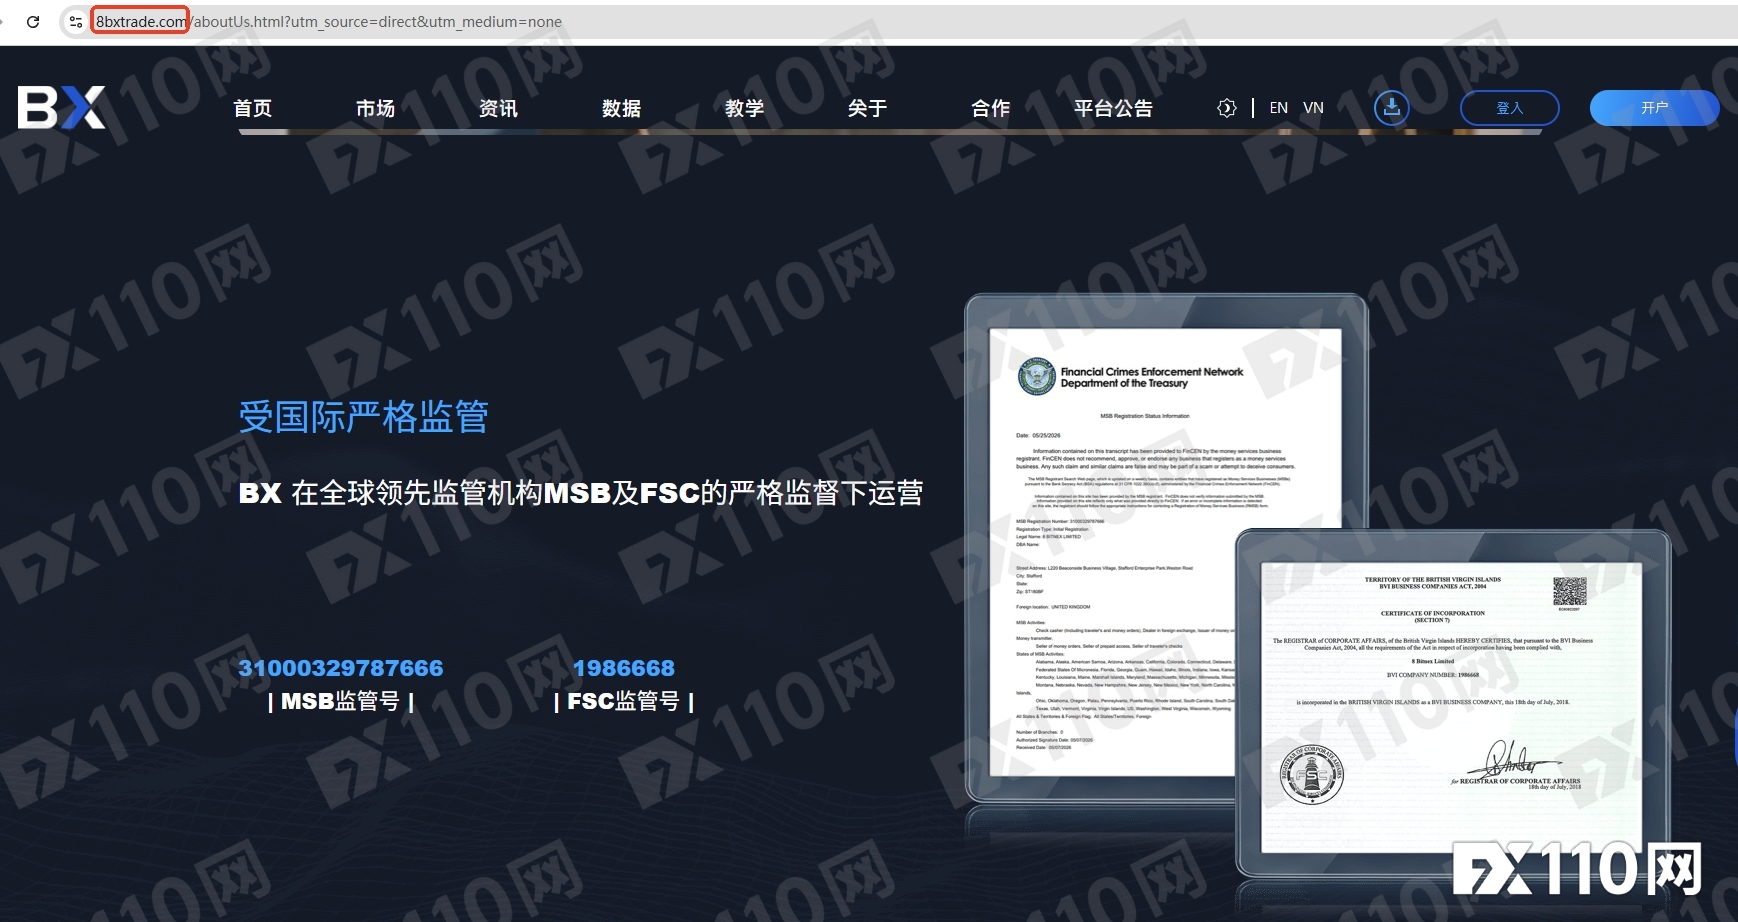Open the 资讯 menu item
Screen dimensions: 1738x922
tap(499, 108)
